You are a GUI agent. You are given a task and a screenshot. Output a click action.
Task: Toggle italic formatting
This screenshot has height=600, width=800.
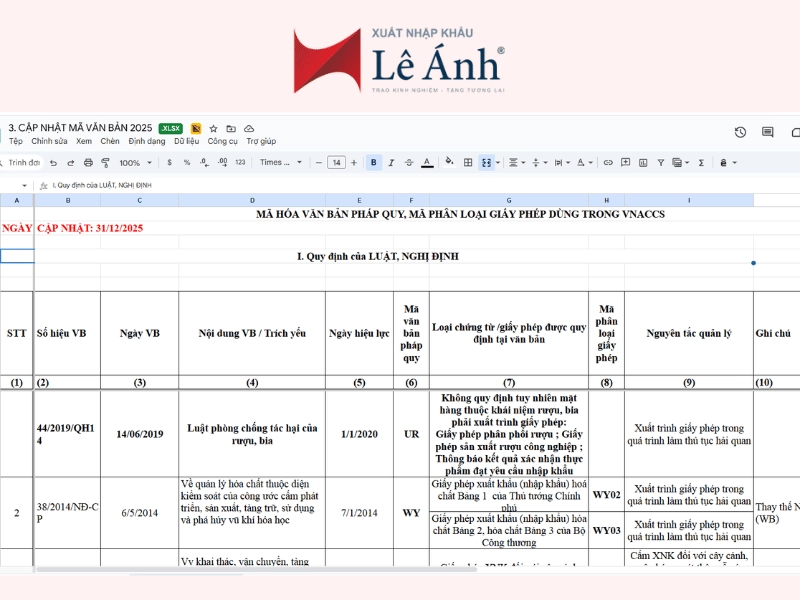[390, 160]
